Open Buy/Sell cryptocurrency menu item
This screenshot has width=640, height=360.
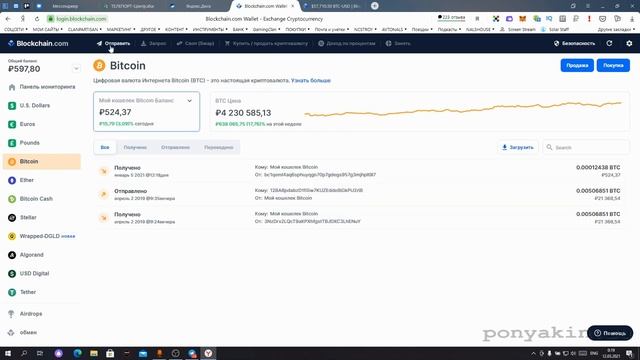[266, 43]
